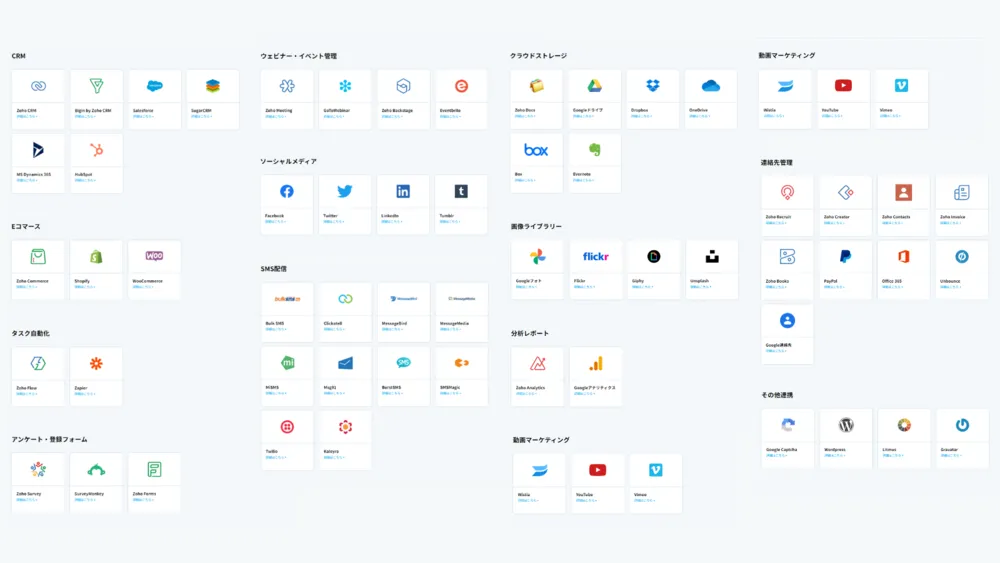Open the Zoho Contacts icon
This screenshot has height=563, width=1000.
pyautogui.click(x=904, y=193)
